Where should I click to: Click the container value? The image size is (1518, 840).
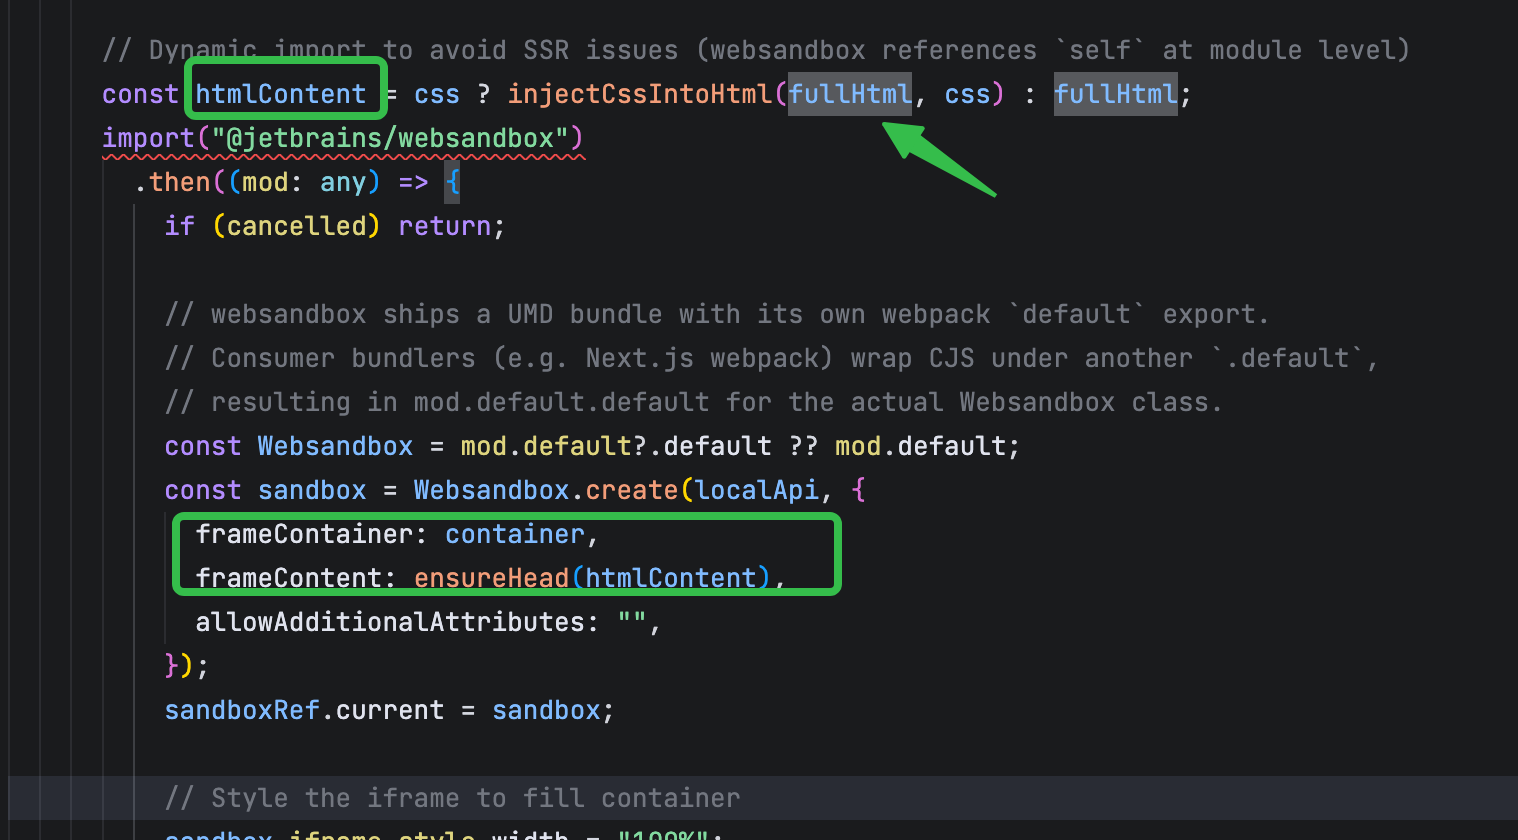(515, 534)
